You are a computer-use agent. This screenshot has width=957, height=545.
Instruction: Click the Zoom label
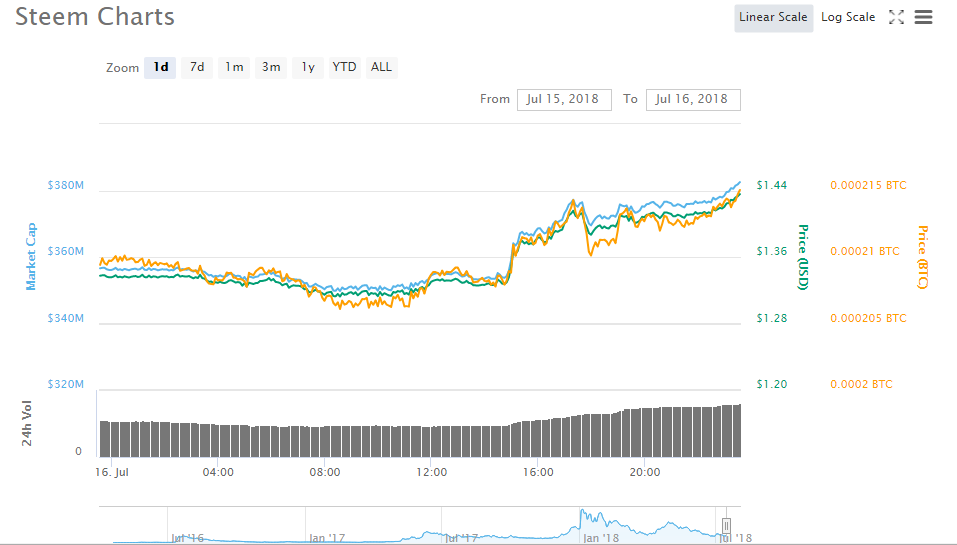click(x=122, y=68)
